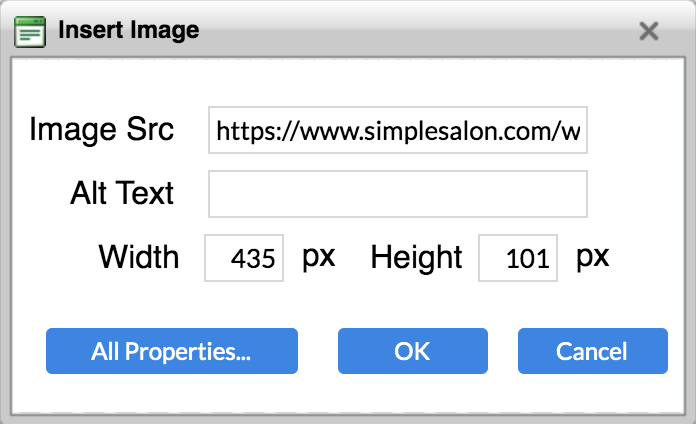
Task: Click the px unit beside Height
Action: click(593, 258)
